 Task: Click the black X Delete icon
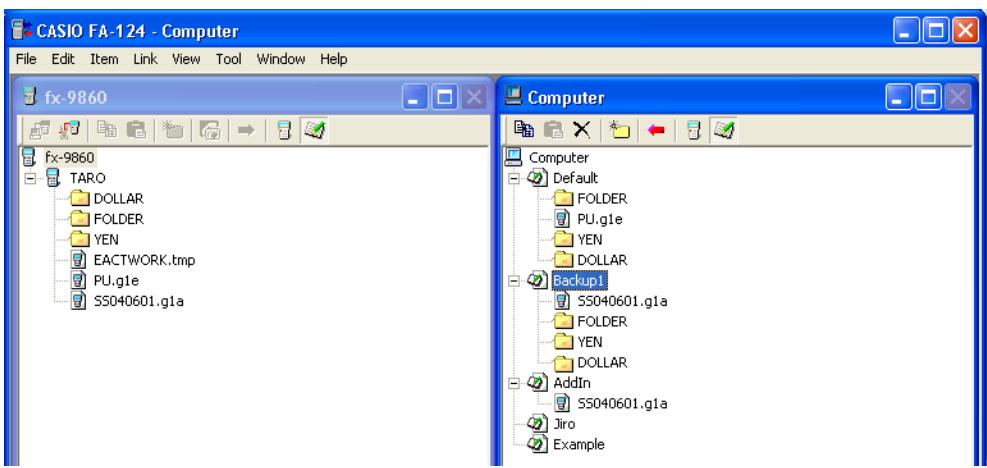pos(582,130)
